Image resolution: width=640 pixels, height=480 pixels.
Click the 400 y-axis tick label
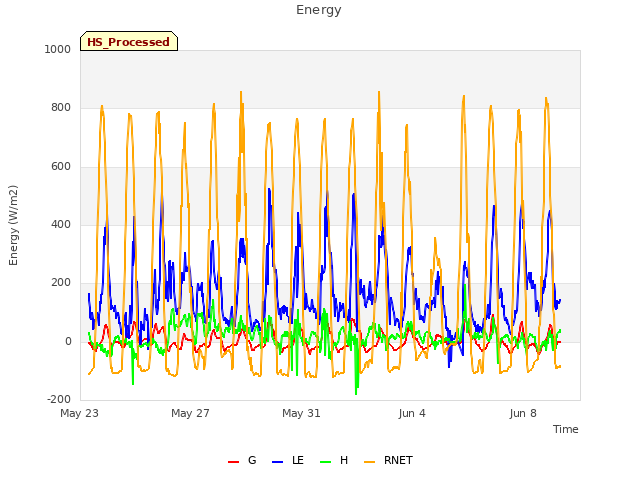point(61,224)
